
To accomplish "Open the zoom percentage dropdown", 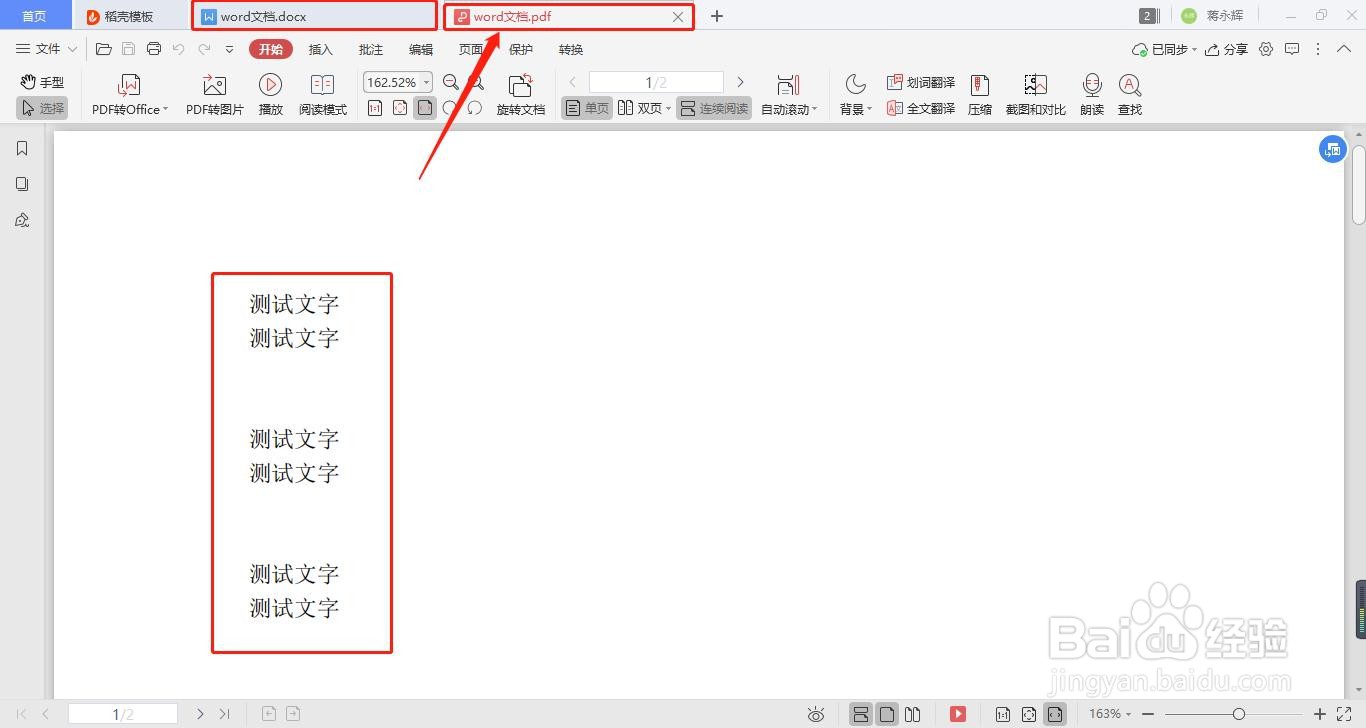I will coord(424,82).
